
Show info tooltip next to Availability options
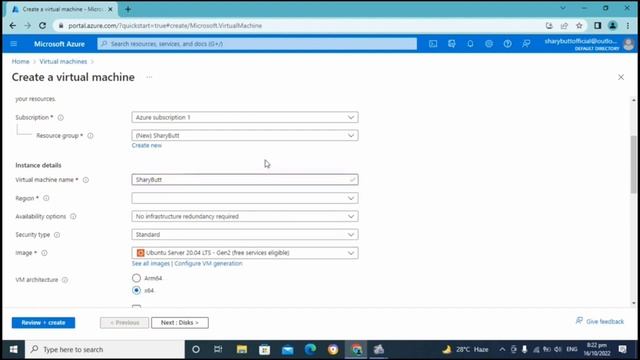[x=73, y=216]
